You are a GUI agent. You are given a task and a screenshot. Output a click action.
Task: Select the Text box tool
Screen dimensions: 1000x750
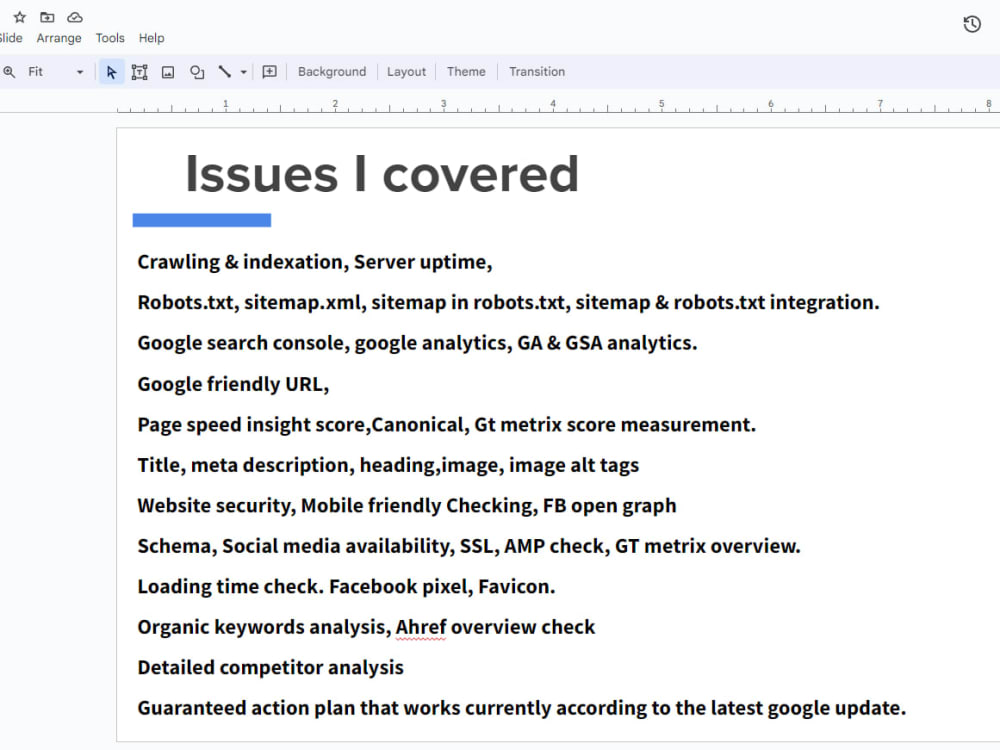coord(140,72)
